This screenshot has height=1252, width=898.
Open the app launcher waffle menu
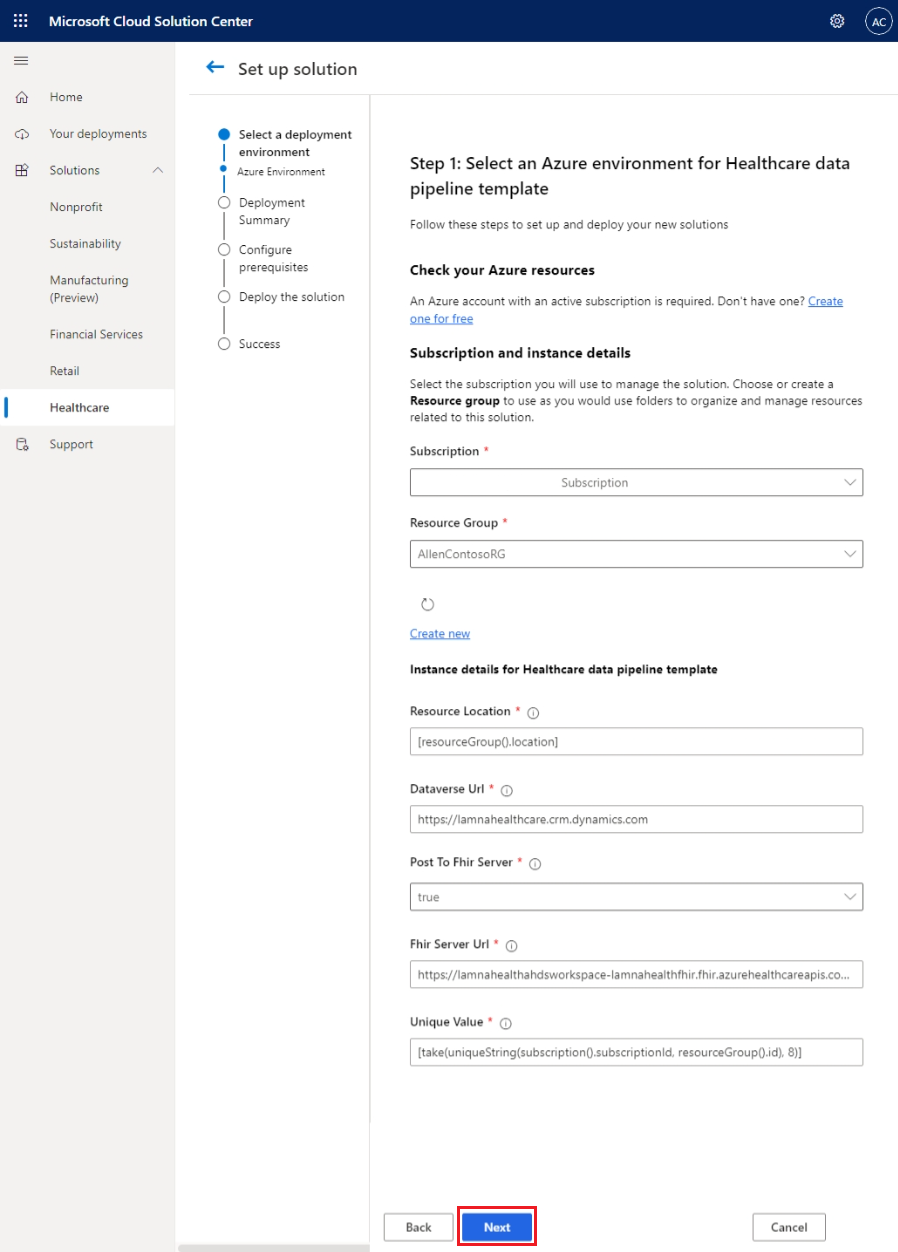pos(20,20)
